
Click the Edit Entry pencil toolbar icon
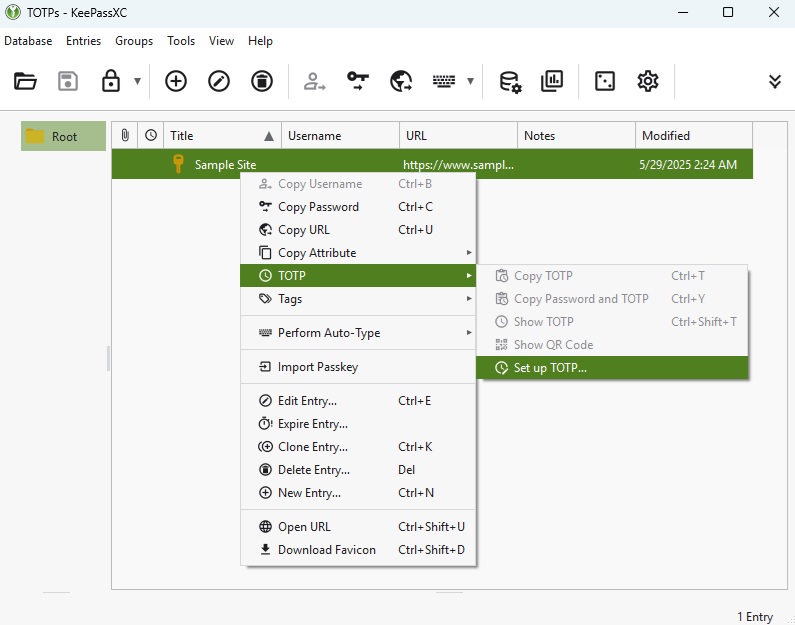(219, 82)
